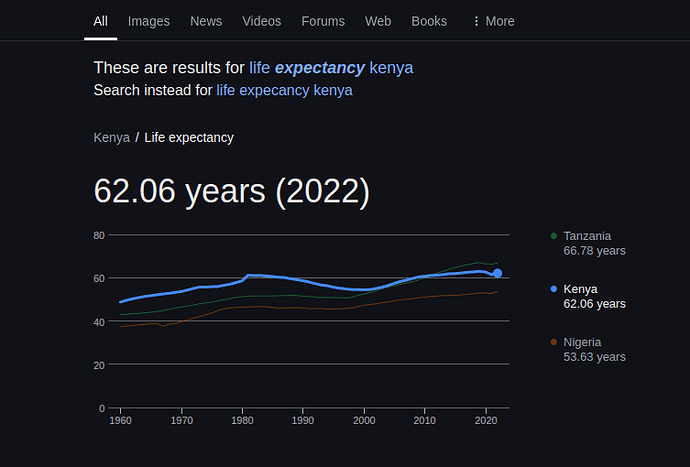The height and width of the screenshot is (467, 690).
Task: Open the Books tab
Action: 429,21
